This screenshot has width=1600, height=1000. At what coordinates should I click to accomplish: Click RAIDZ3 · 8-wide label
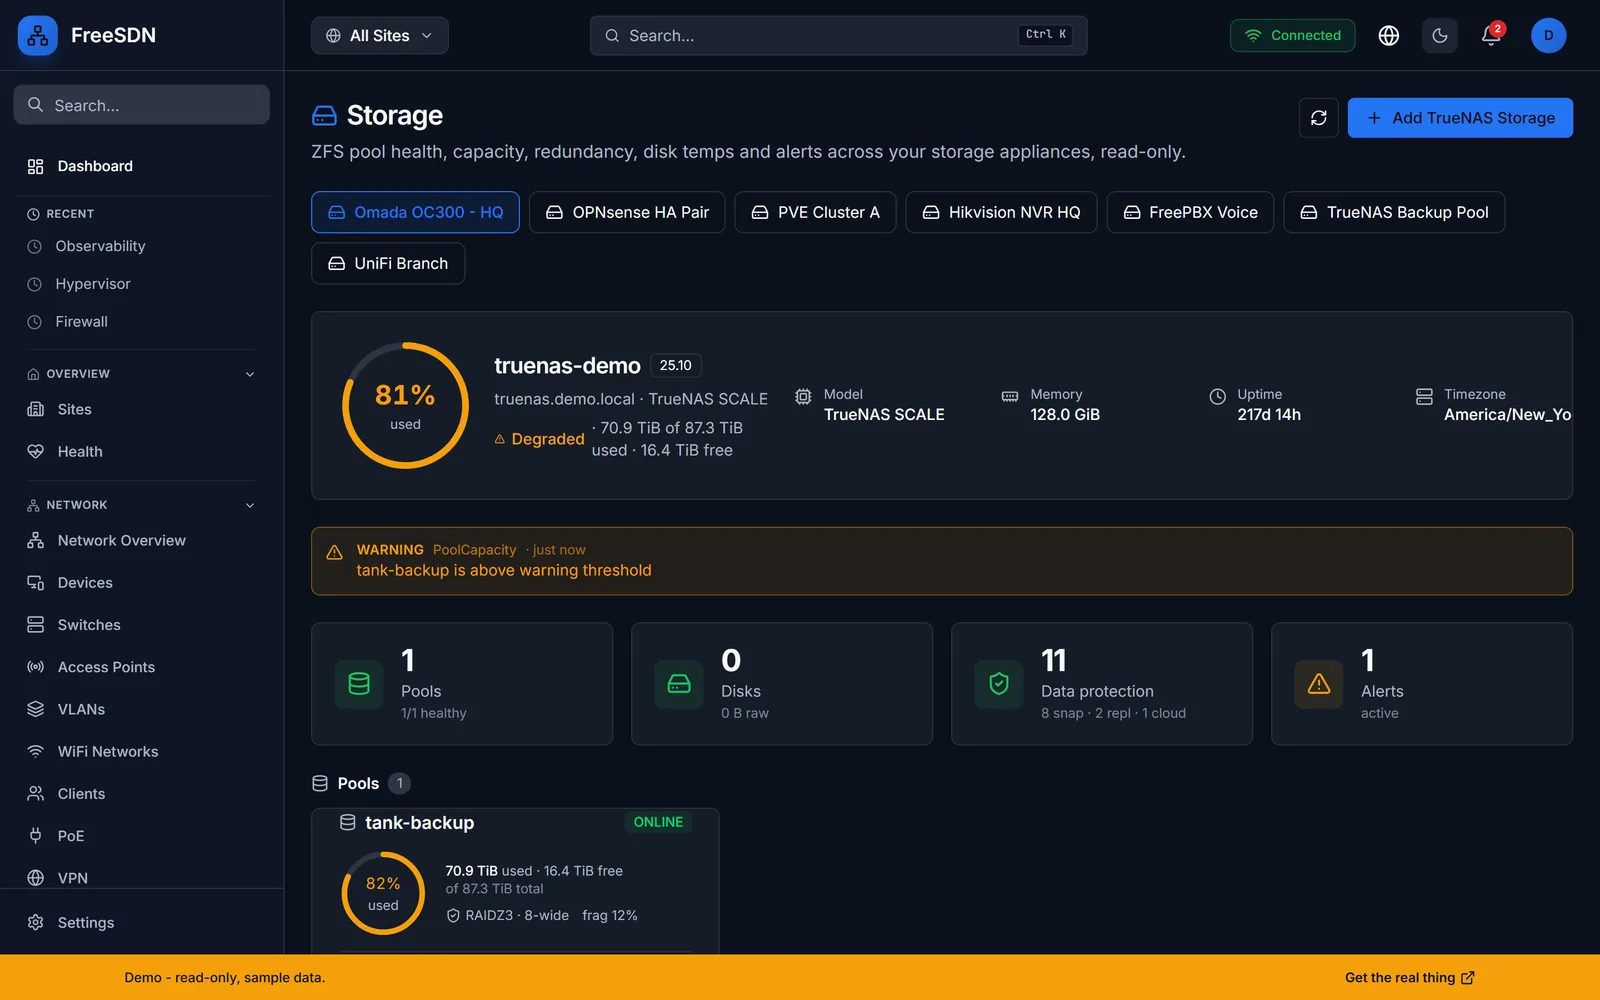(x=517, y=916)
